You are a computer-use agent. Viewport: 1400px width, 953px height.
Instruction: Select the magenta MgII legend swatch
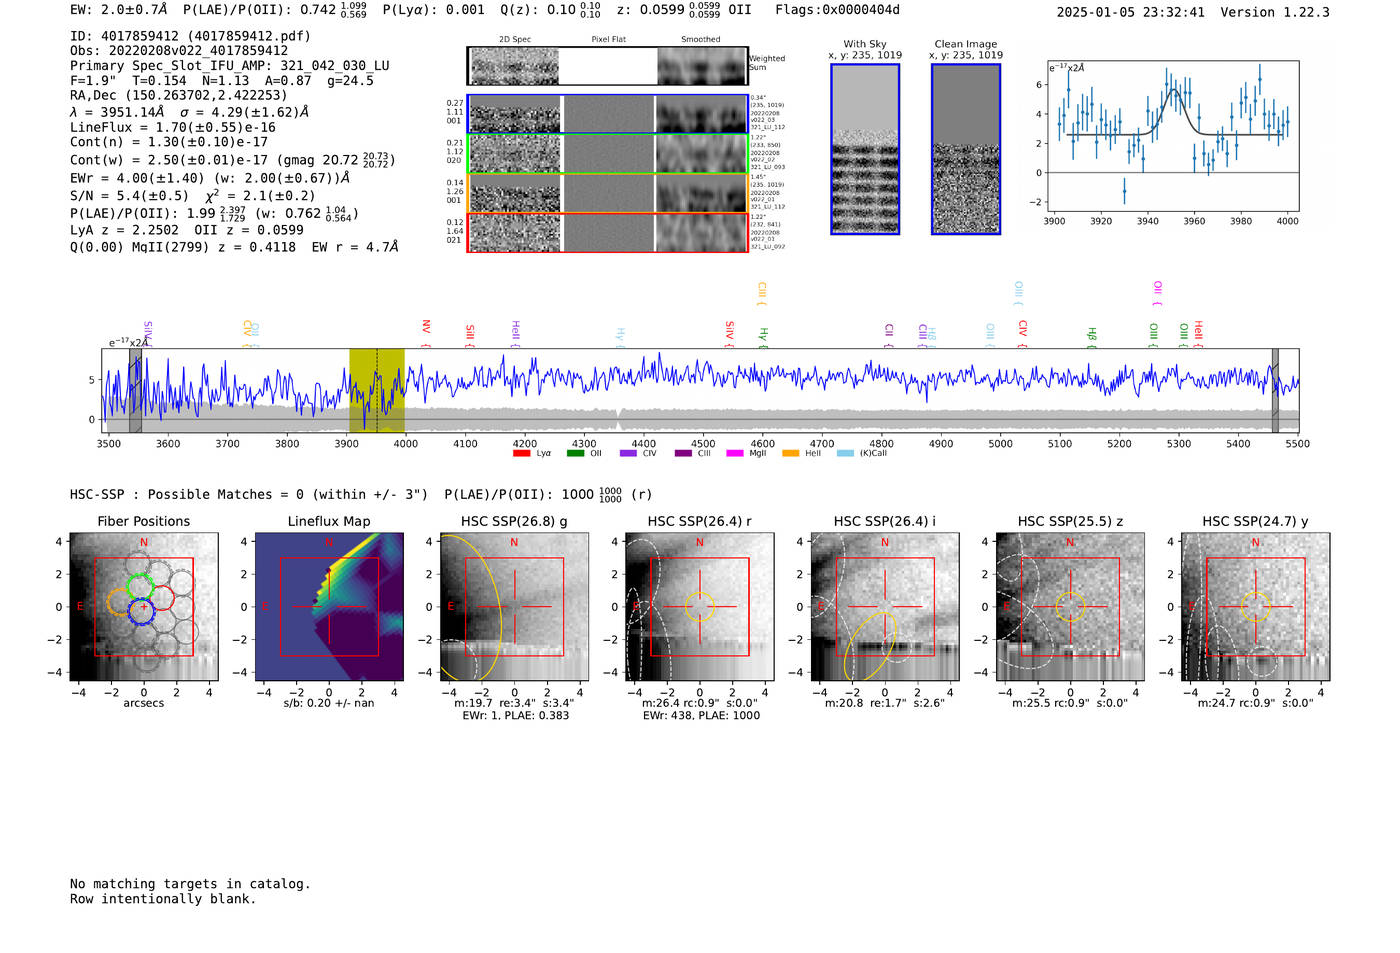735,453
